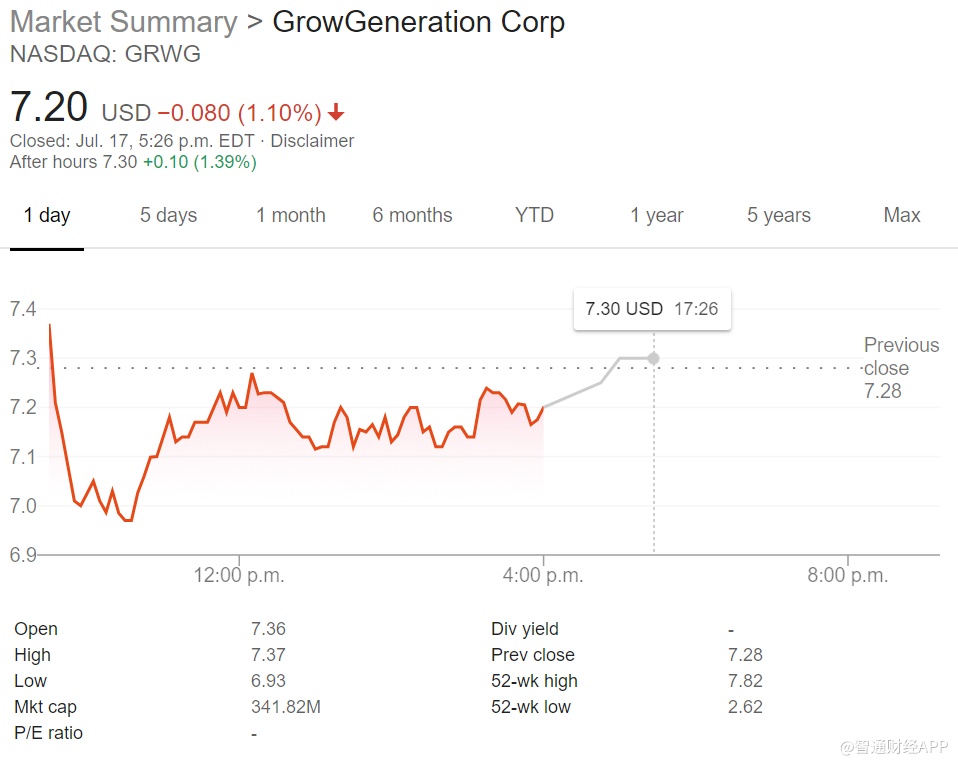Click the gray after-hours chart marker dot
958x766 pixels.
point(654,358)
